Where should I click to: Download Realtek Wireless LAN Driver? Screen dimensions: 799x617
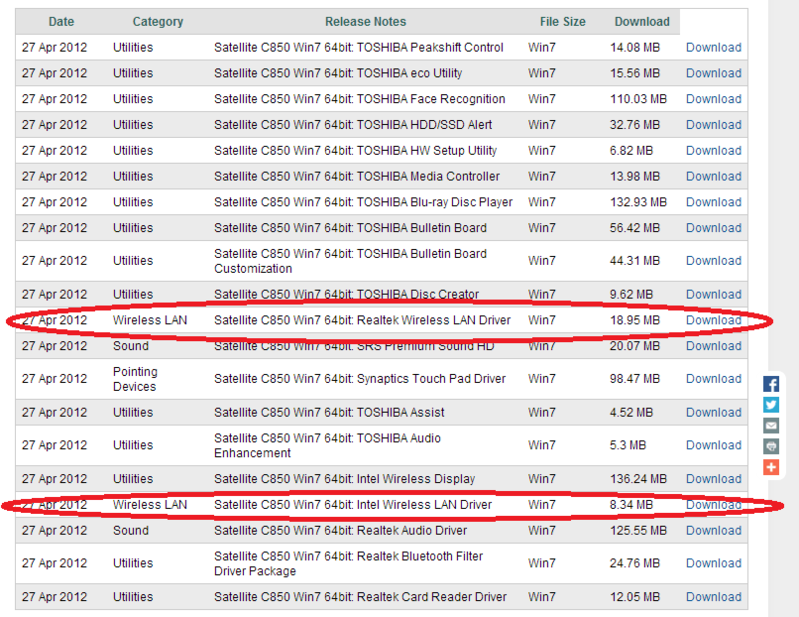tap(713, 321)
